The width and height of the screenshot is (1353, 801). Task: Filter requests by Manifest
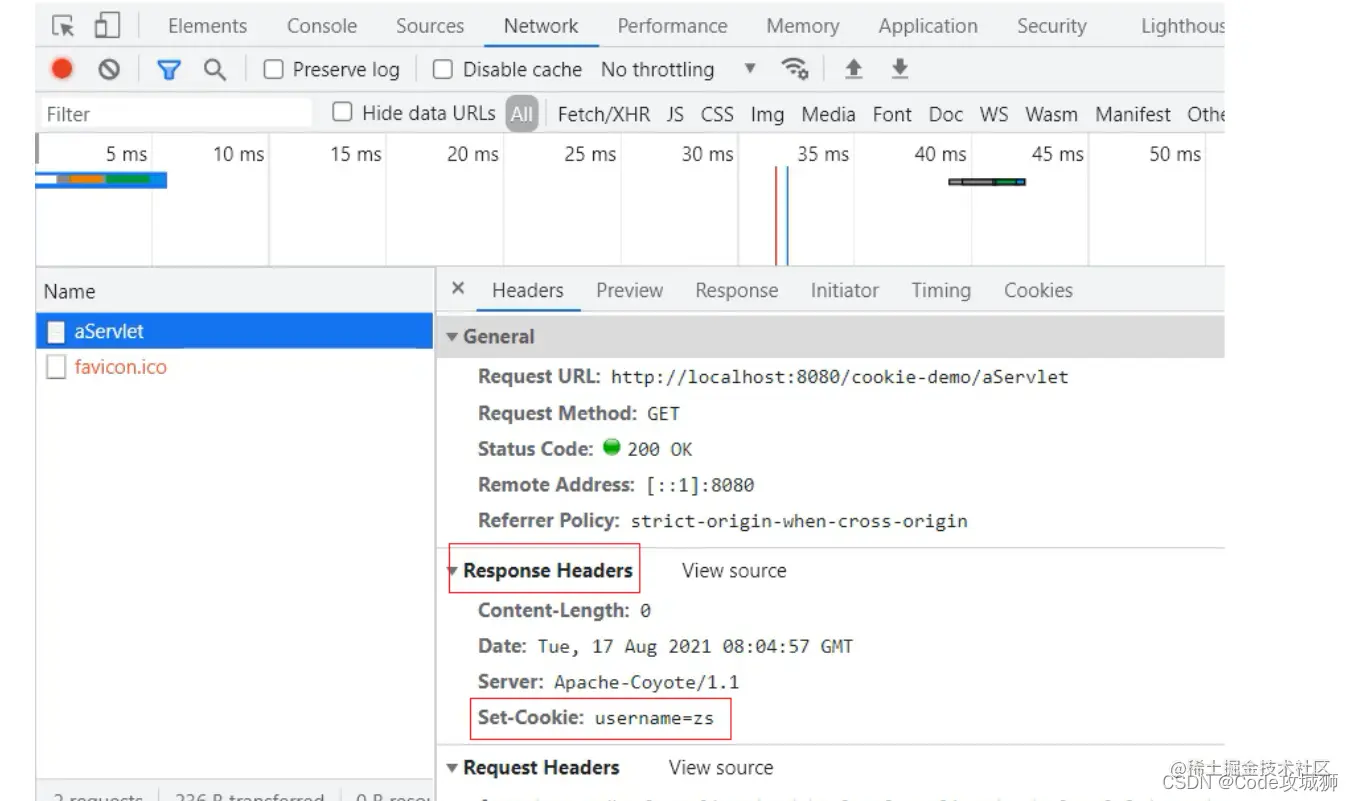click(1132, 114)
